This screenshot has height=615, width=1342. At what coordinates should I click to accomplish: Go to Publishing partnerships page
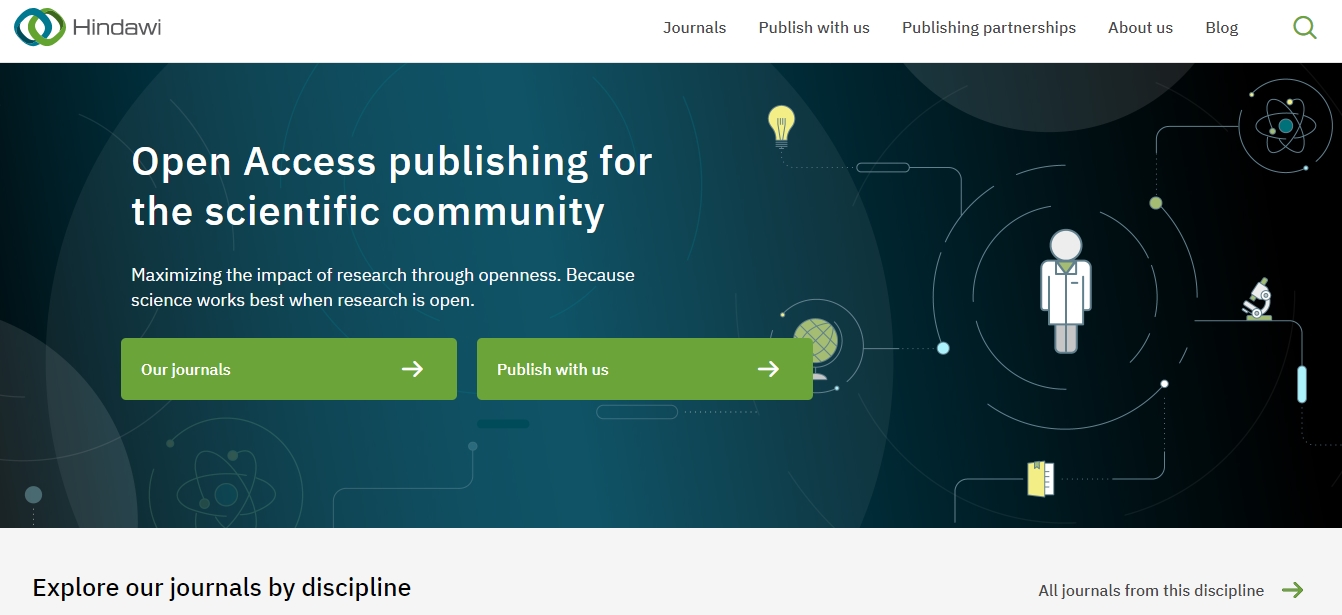tap(988, 28)
